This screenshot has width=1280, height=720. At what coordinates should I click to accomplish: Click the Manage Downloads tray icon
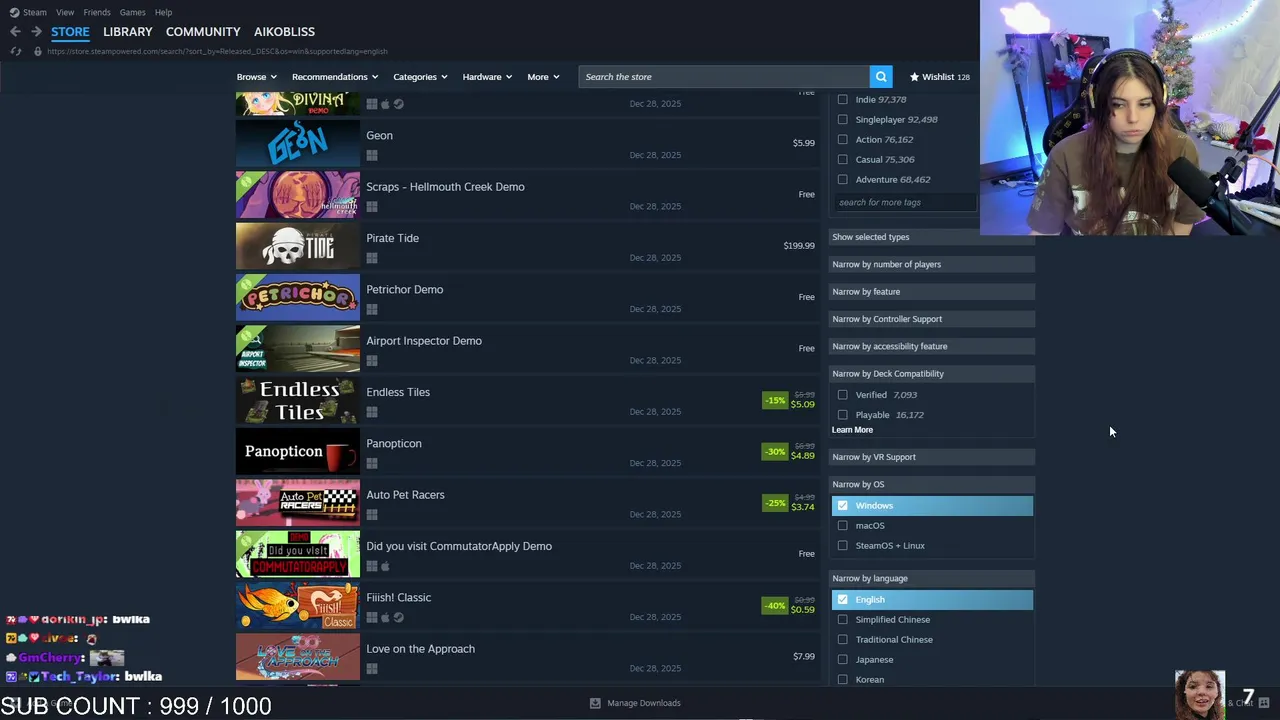click(x=595, y=703)
